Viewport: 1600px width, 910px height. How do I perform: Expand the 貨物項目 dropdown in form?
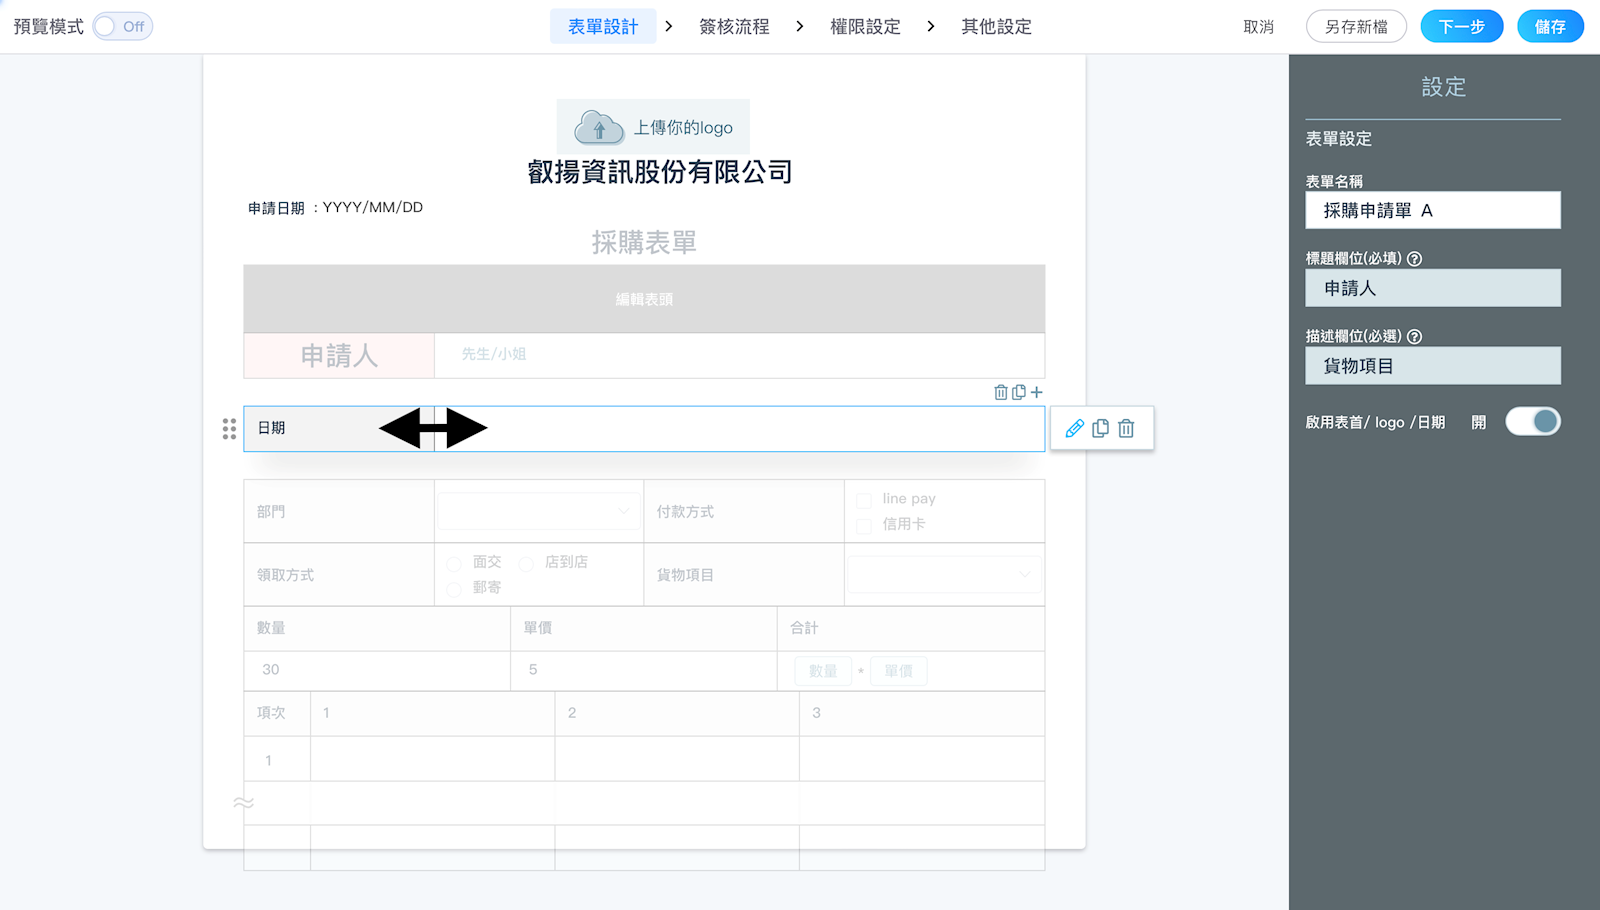pos(943,574)
